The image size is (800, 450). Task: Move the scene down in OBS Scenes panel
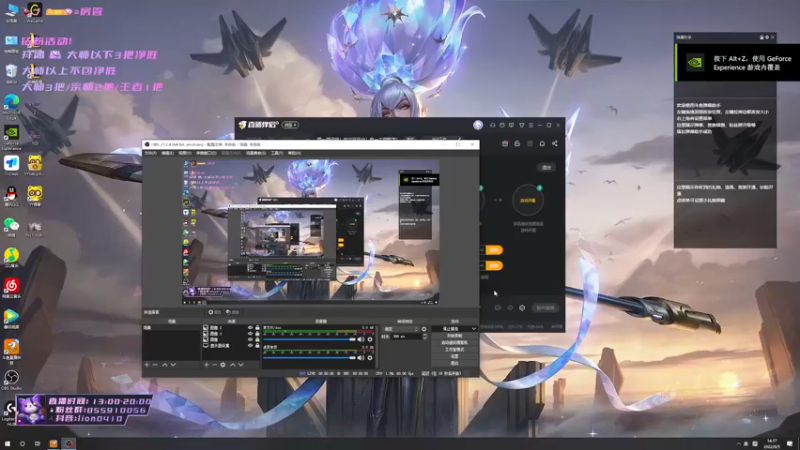(x=173, y=365)
